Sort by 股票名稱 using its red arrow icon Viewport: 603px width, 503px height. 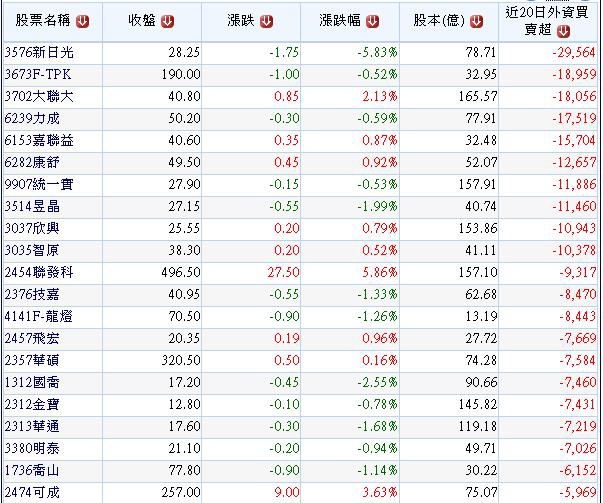82,22
